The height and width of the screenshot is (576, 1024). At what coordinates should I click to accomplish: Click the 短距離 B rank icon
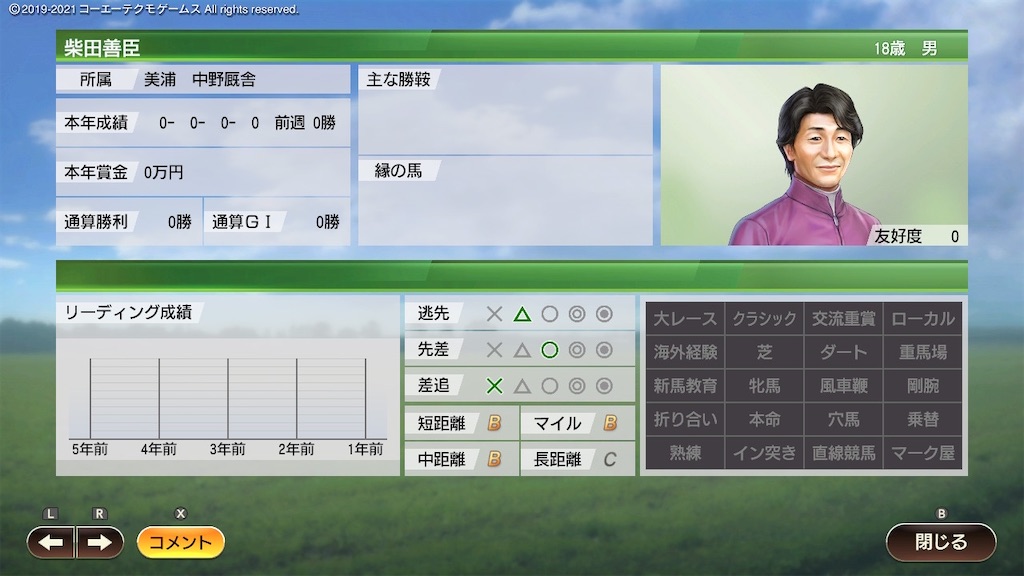coord(494,423)
